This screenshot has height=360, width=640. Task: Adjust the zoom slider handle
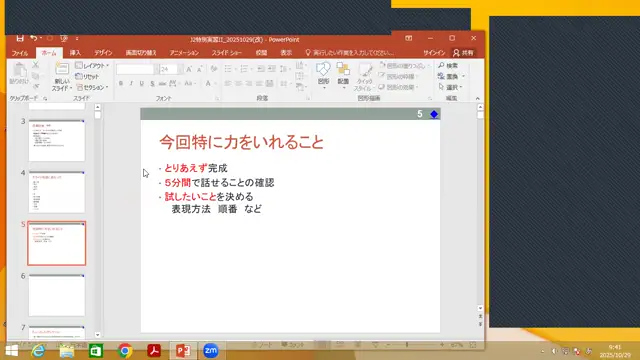click(x=407, y=345)
